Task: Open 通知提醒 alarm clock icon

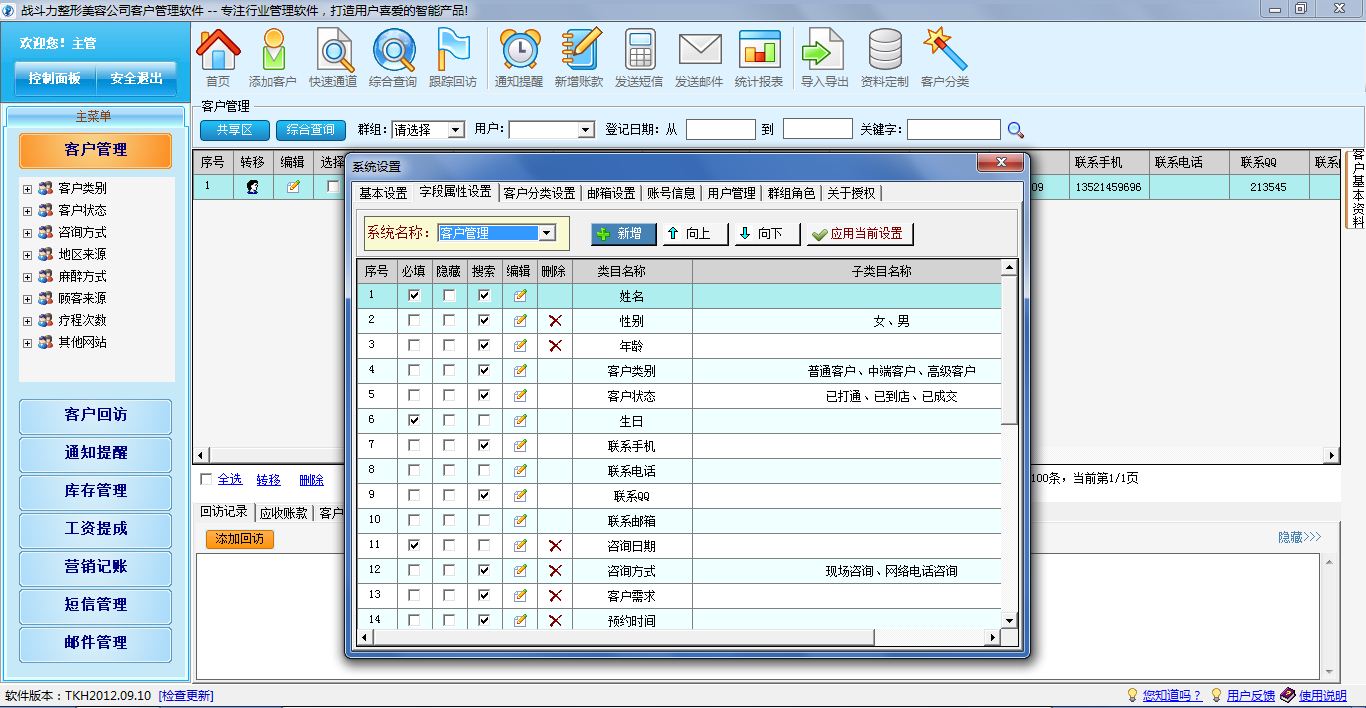Action: tap(519, 58)
